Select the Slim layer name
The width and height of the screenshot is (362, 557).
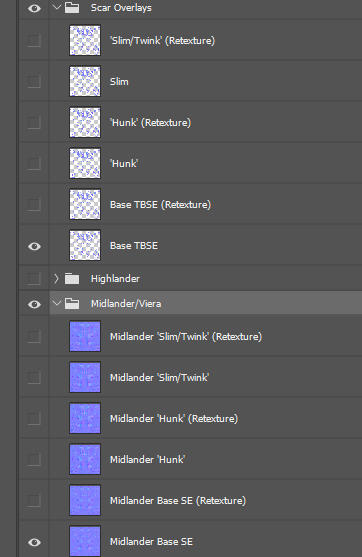[x=119, y=82]
